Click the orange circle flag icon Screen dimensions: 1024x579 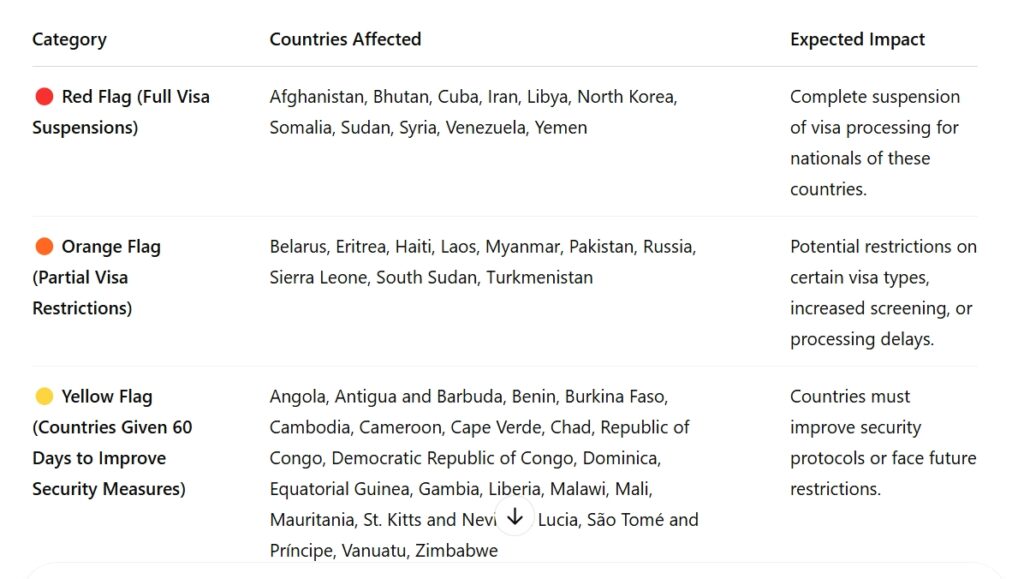coord(44,247)
